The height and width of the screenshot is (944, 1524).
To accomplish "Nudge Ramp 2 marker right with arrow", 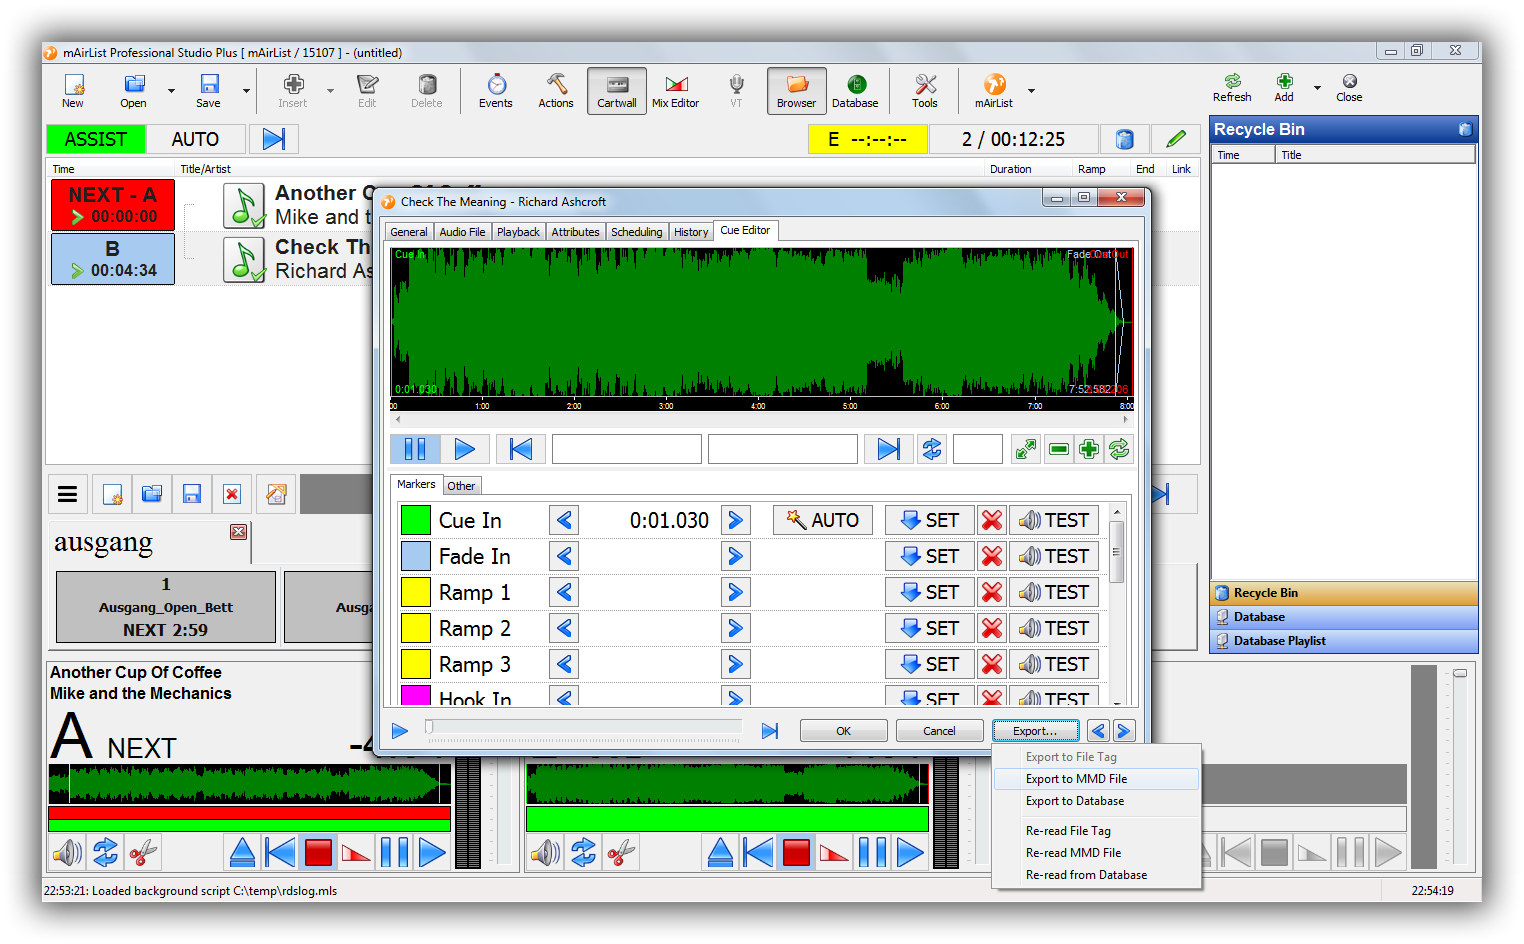I will 735,628.
